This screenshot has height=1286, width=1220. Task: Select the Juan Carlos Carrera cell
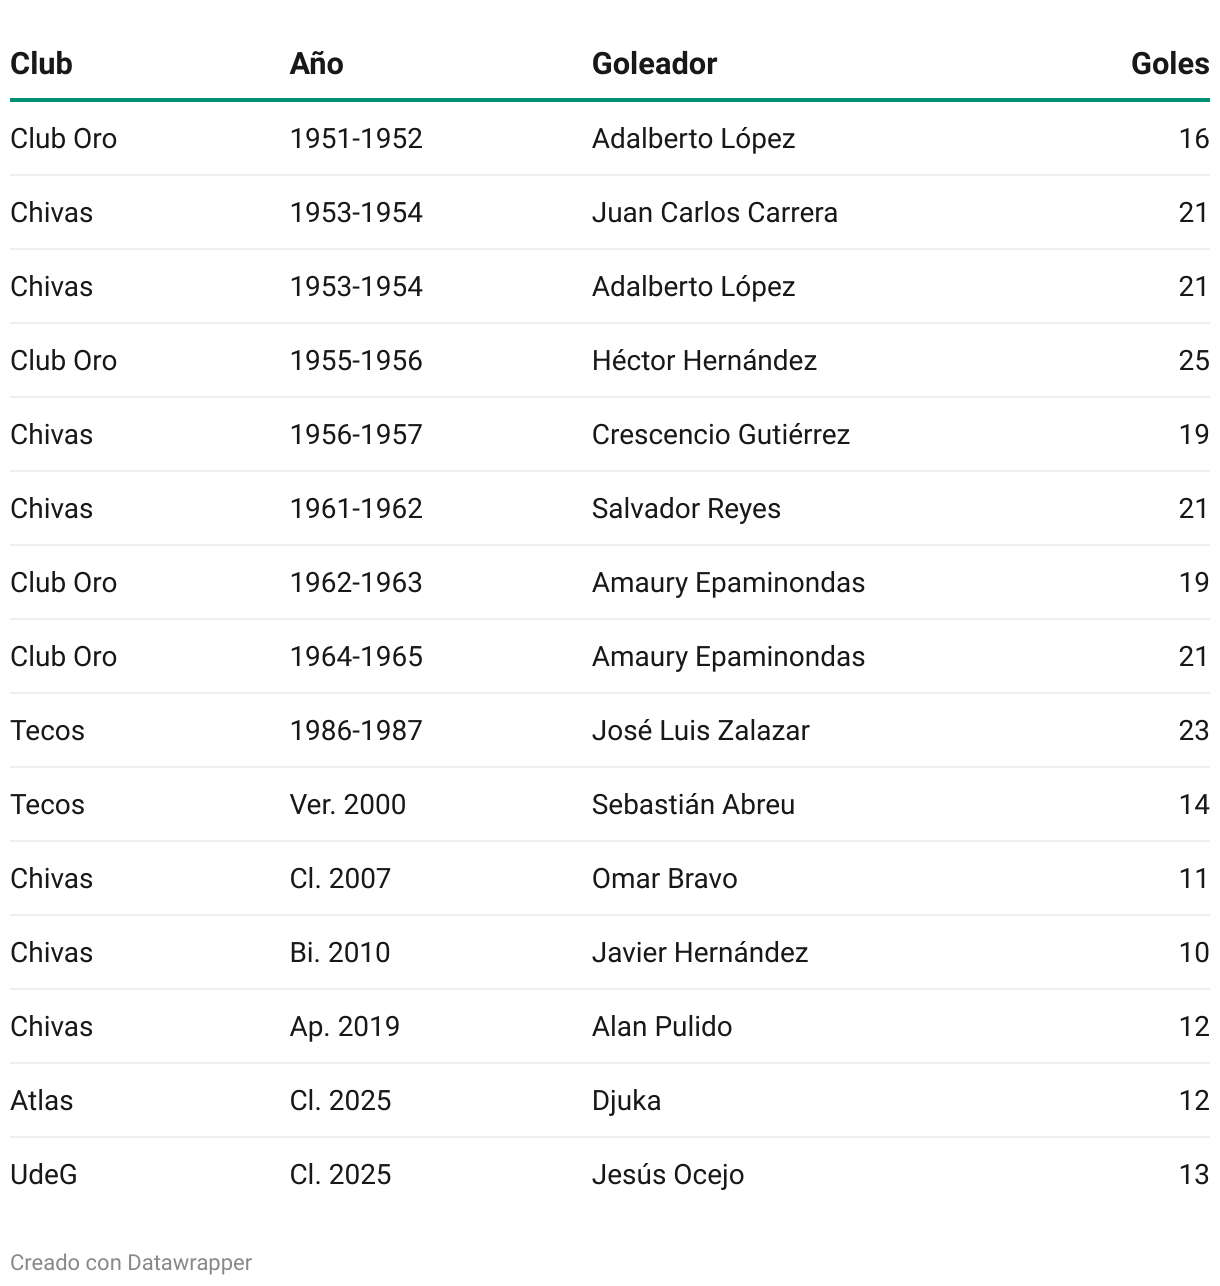[x=715, y=212]
